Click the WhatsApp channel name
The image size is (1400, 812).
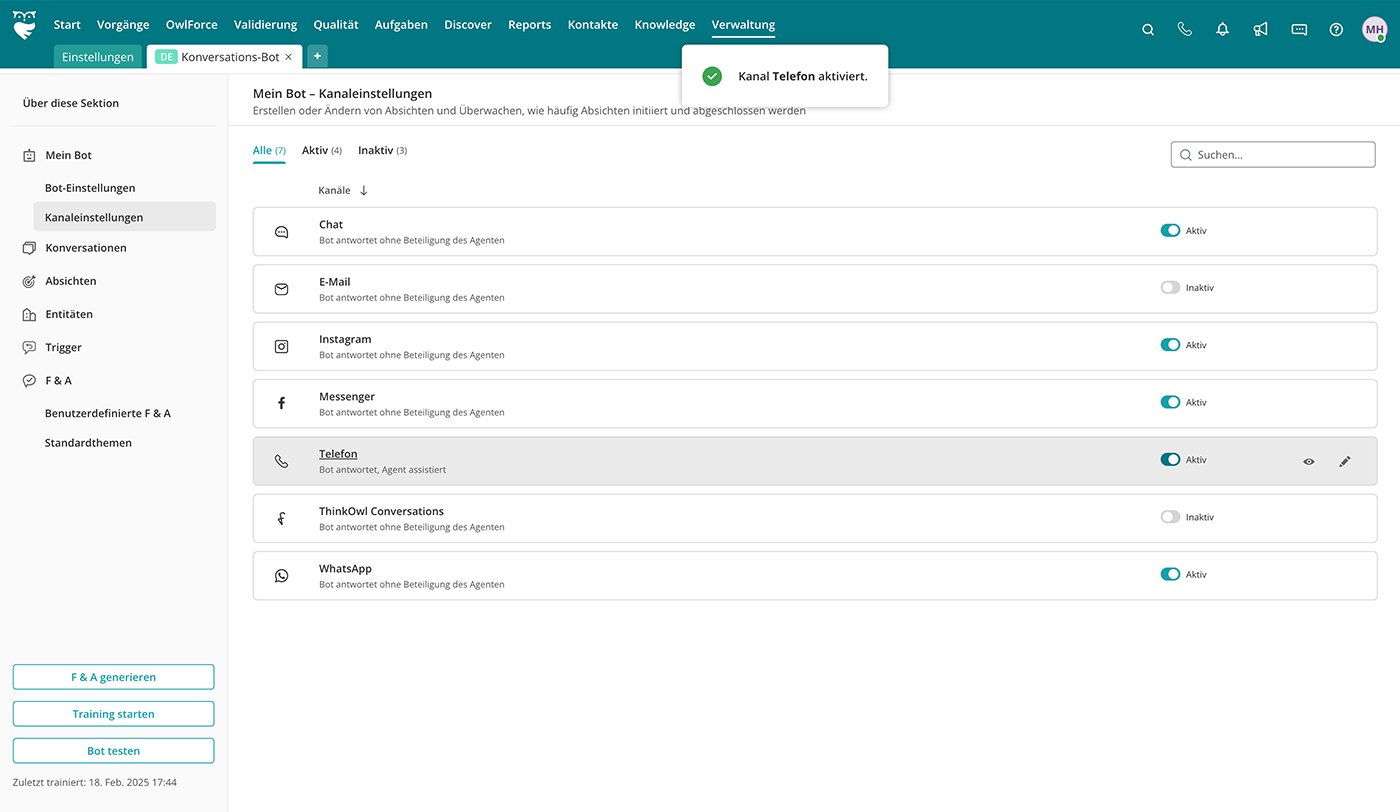tap(345, 569)
